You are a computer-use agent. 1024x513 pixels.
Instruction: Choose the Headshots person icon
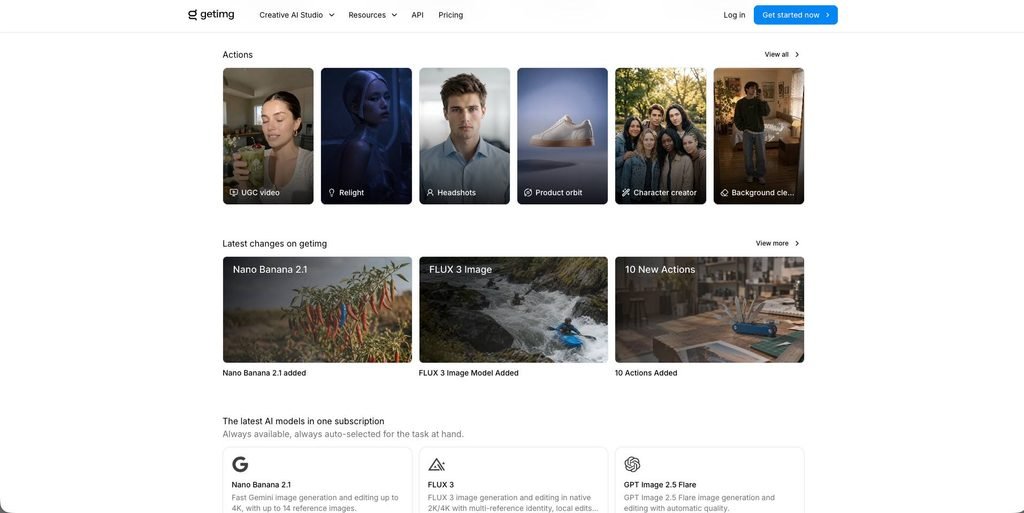(x=430, y=193)
